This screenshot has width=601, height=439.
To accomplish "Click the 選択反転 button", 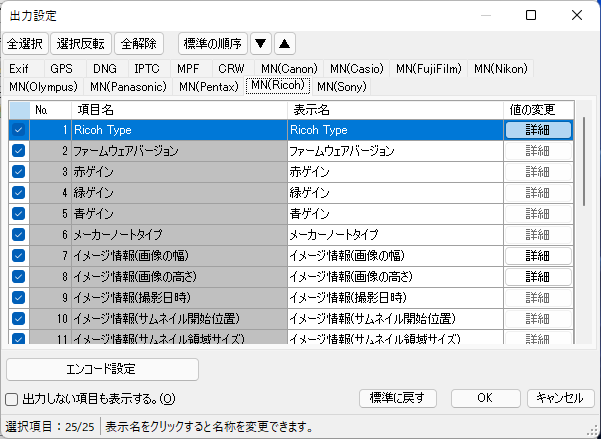I will [x=81, y=44].
